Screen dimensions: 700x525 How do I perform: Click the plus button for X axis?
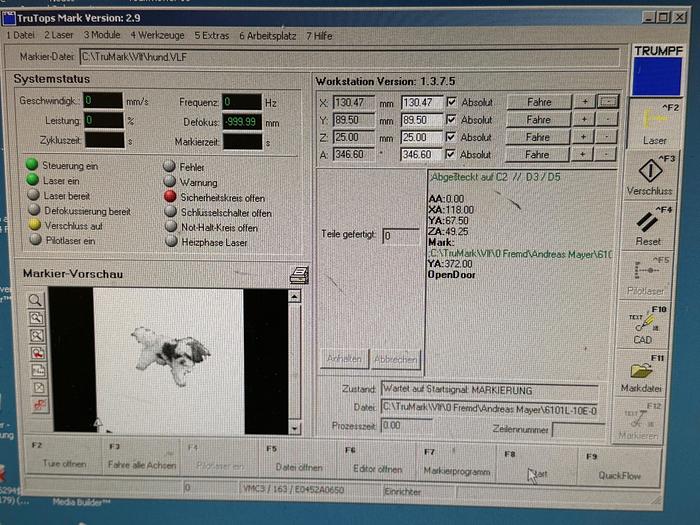pos(585,102)
